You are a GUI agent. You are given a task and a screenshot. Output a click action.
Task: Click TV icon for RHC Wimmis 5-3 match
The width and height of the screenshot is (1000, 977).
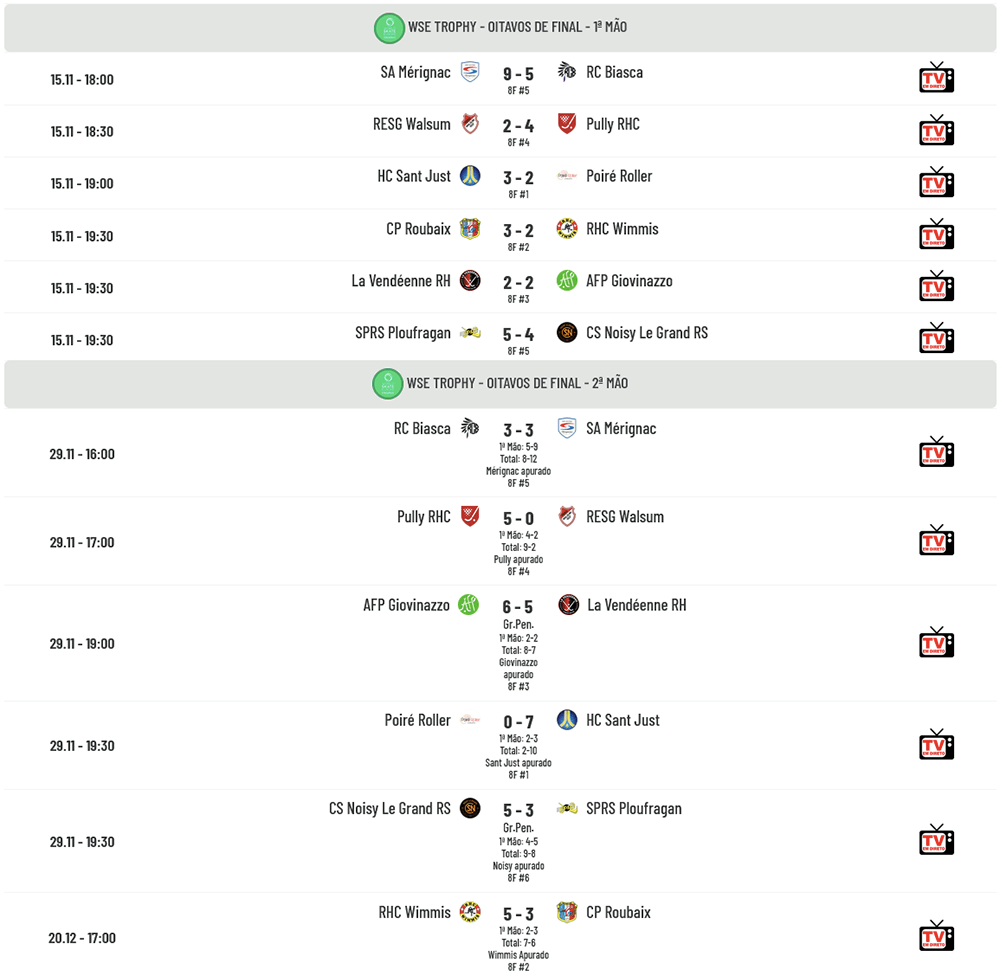(936, 936)
